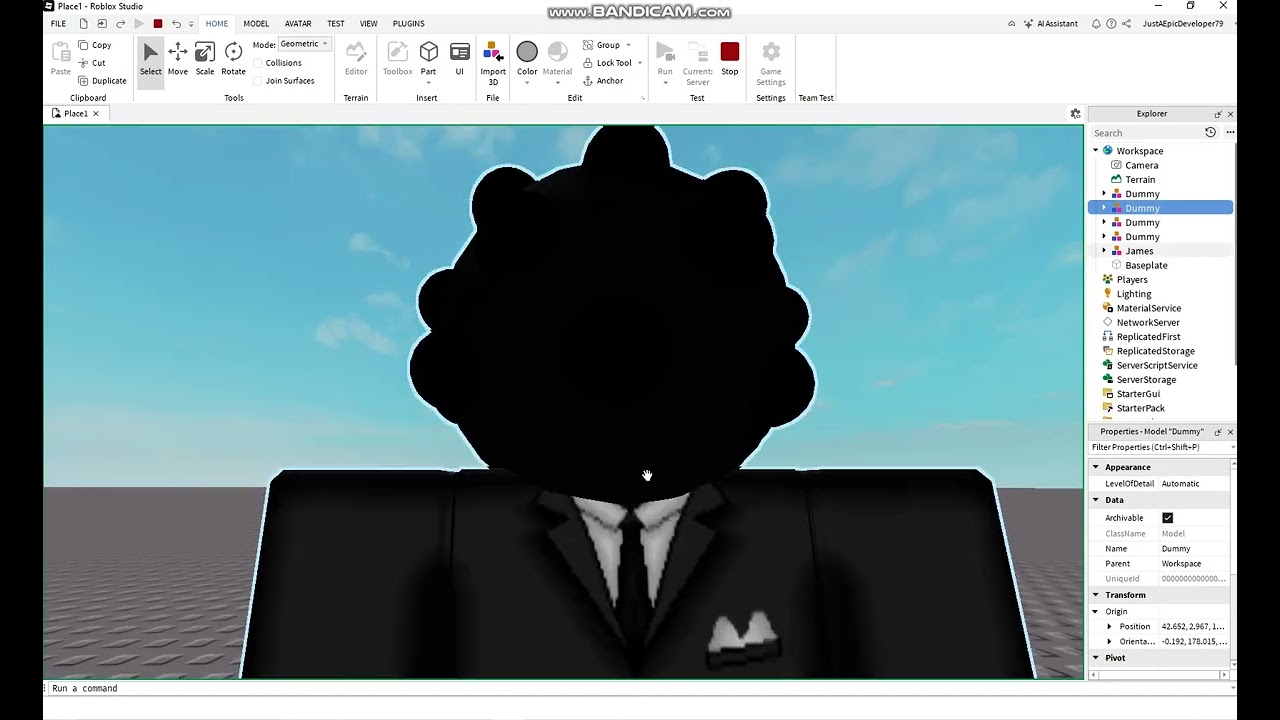Switch to the VIEW tab
Image resolution: width=1280 pixels, height=720 pixels.
(369, 23)
